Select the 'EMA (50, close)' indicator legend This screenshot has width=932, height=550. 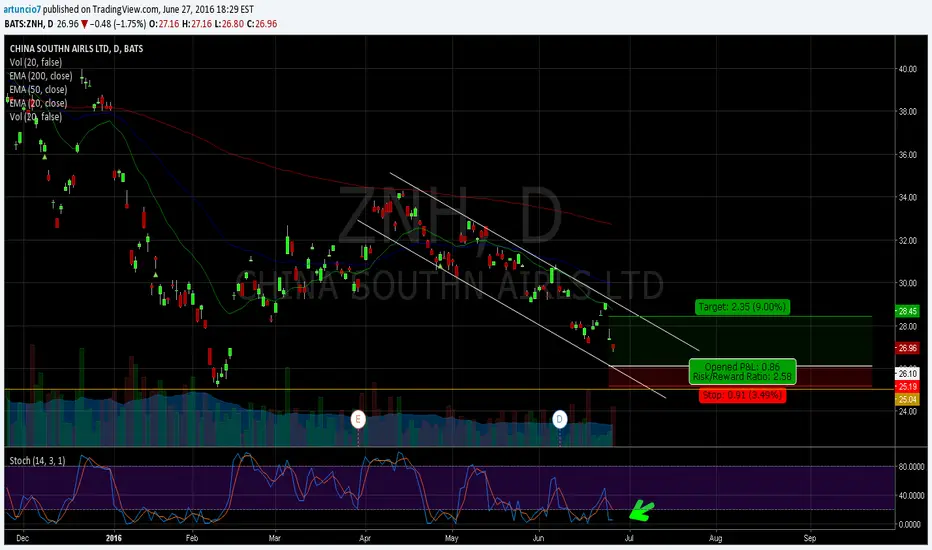click(x=39, y=89)
